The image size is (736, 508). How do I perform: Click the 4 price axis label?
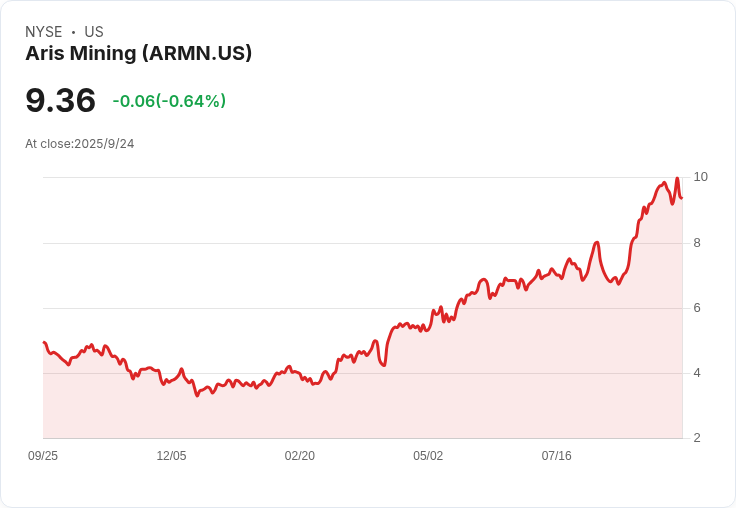pyautogui.click(x=697, y=373)
